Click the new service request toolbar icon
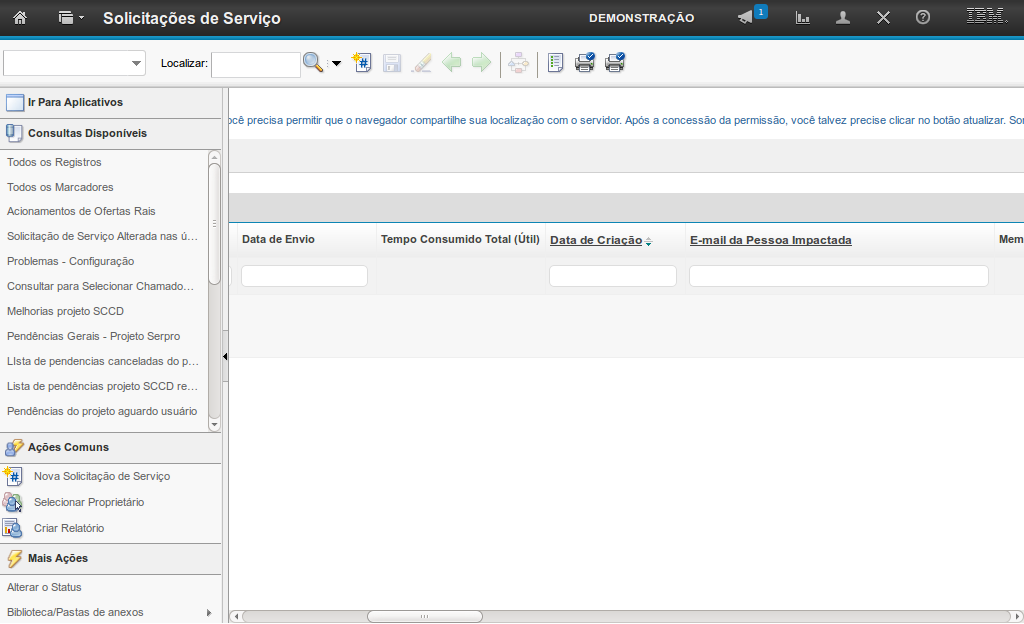This screenshot has width=1024, height=624. [x=362, y=63]
